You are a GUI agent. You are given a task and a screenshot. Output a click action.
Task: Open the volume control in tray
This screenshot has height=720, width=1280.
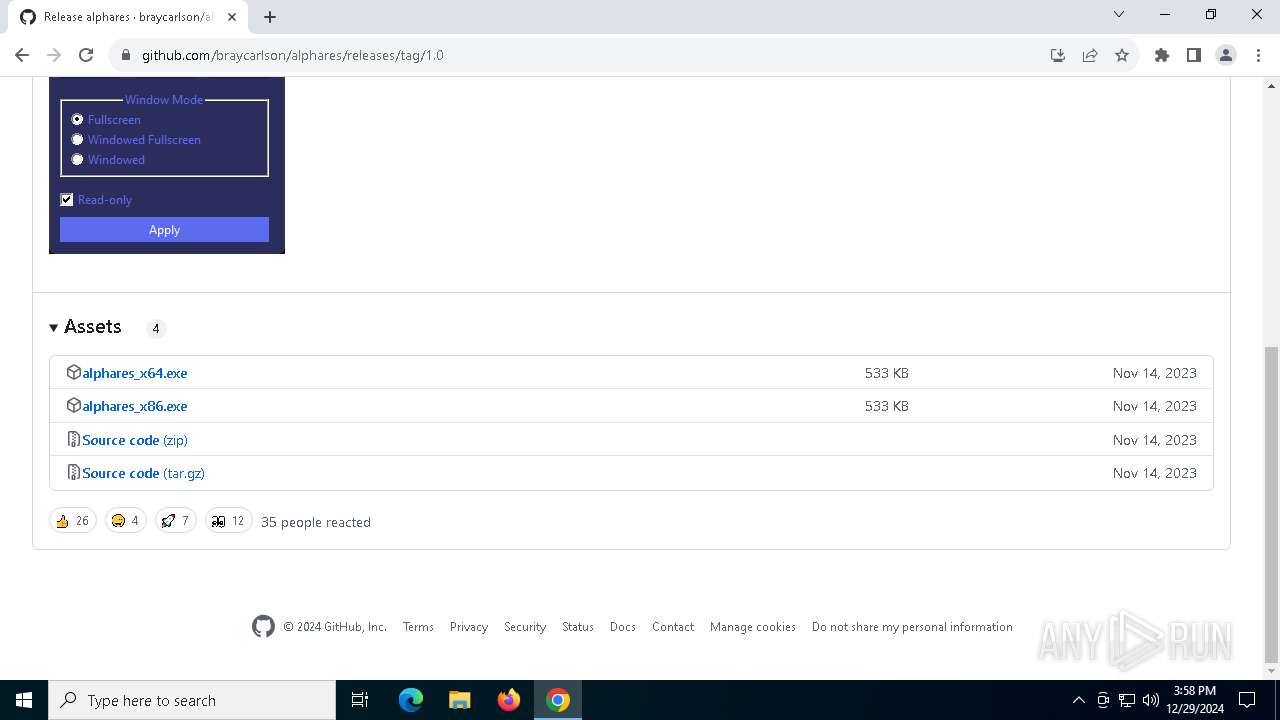point(1150,700)
